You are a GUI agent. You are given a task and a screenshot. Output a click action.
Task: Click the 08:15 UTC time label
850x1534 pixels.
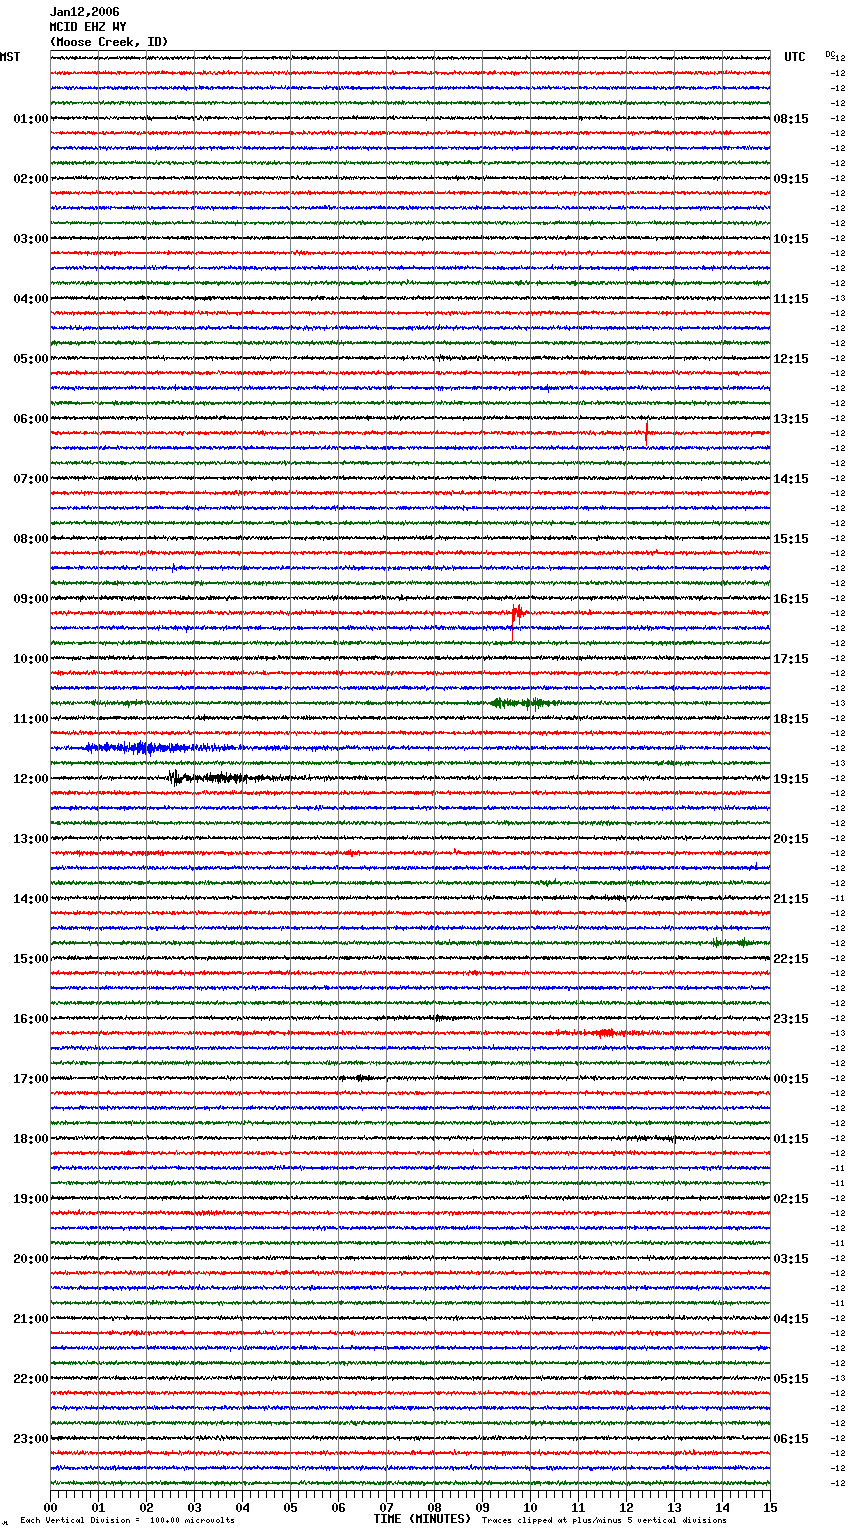click(791, 119)
